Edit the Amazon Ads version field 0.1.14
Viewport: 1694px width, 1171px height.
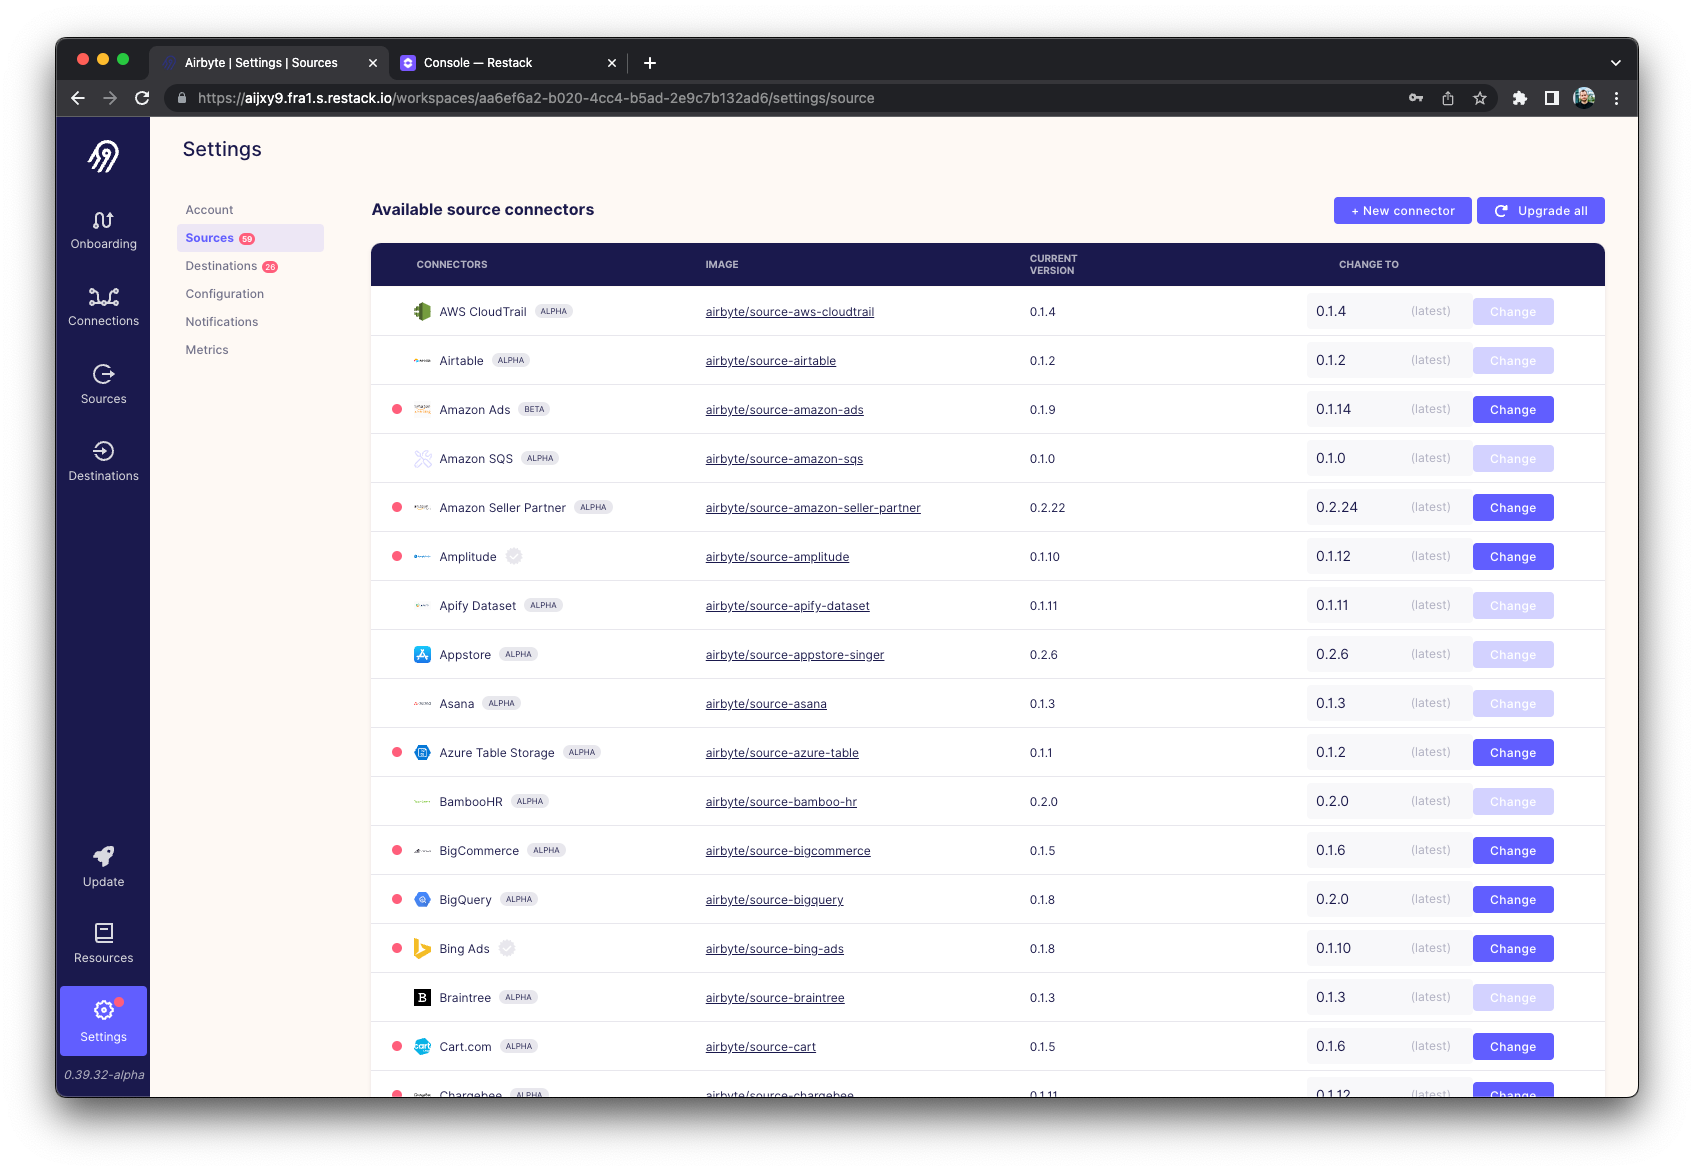pos(1388,410)
